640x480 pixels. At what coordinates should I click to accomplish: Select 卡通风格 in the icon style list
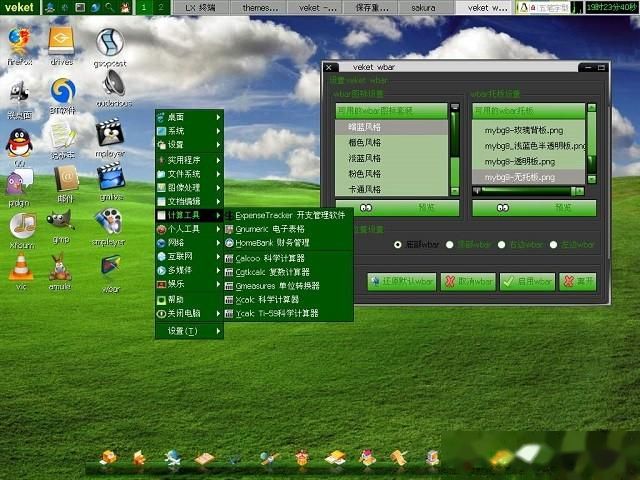point(391,189)
